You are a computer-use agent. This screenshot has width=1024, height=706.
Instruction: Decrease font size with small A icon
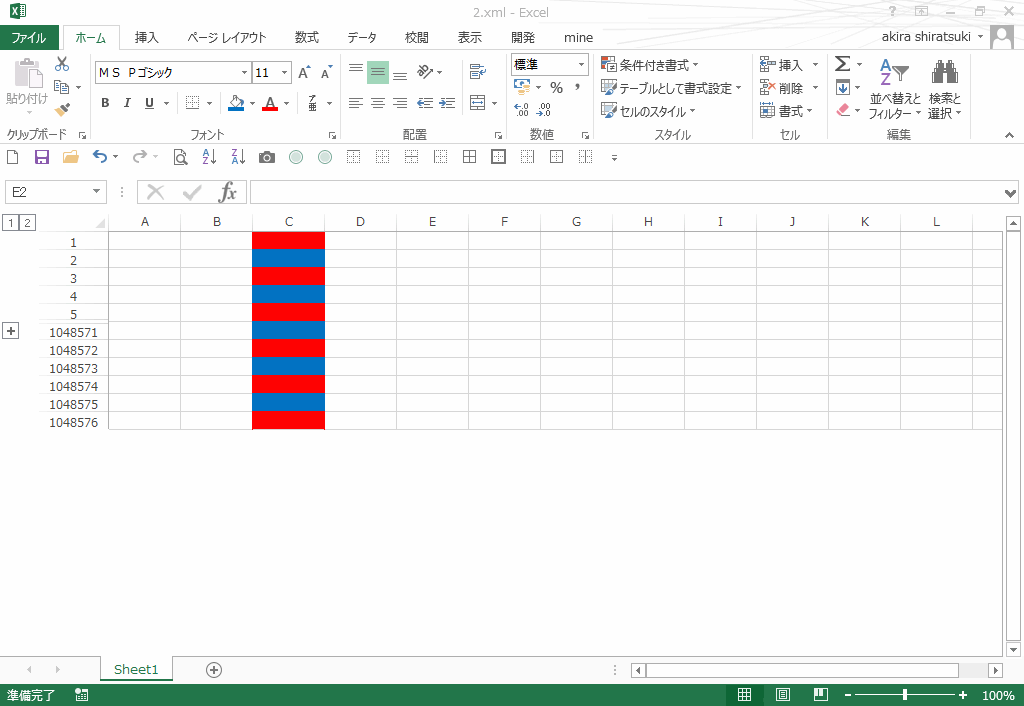point(326,72)
